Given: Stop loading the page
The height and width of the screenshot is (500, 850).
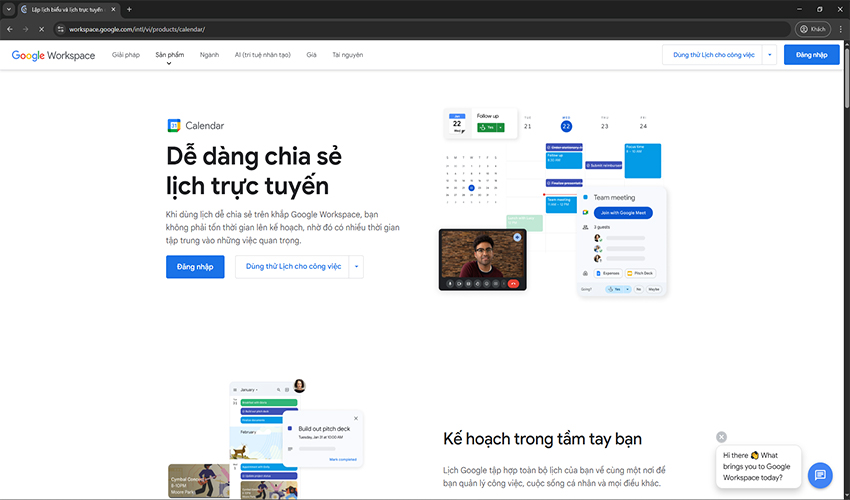Looking at the screenshot, I should (x=41, y=29).
